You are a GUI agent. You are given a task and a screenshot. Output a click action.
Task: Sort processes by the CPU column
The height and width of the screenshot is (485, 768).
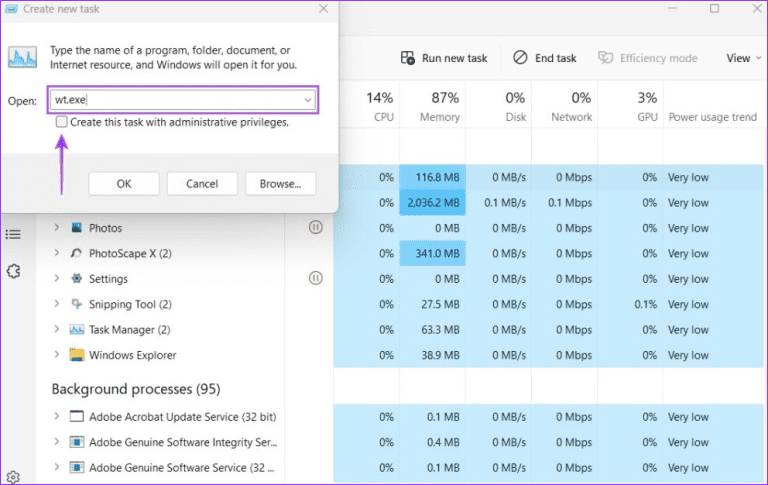[x=379, y=107]
